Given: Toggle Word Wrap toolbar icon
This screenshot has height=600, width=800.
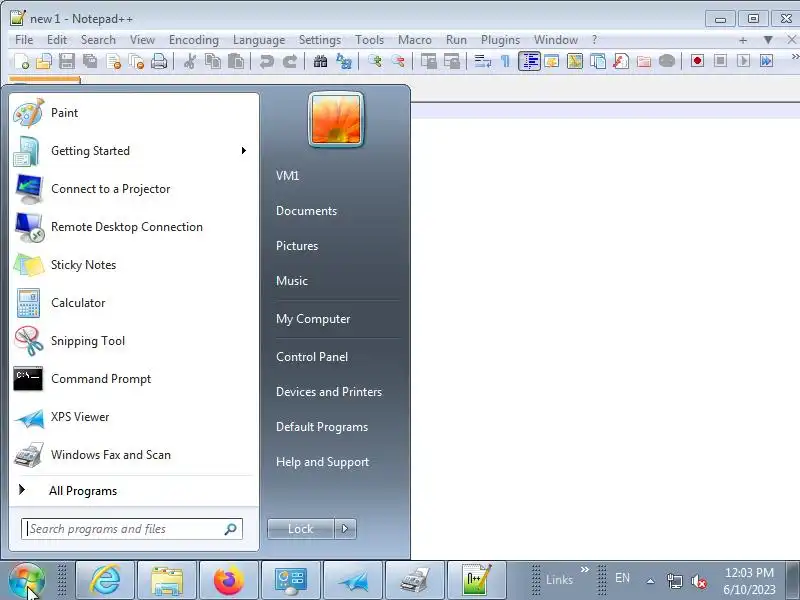Looking at the screenshot, I should click(x=482, y=61).
